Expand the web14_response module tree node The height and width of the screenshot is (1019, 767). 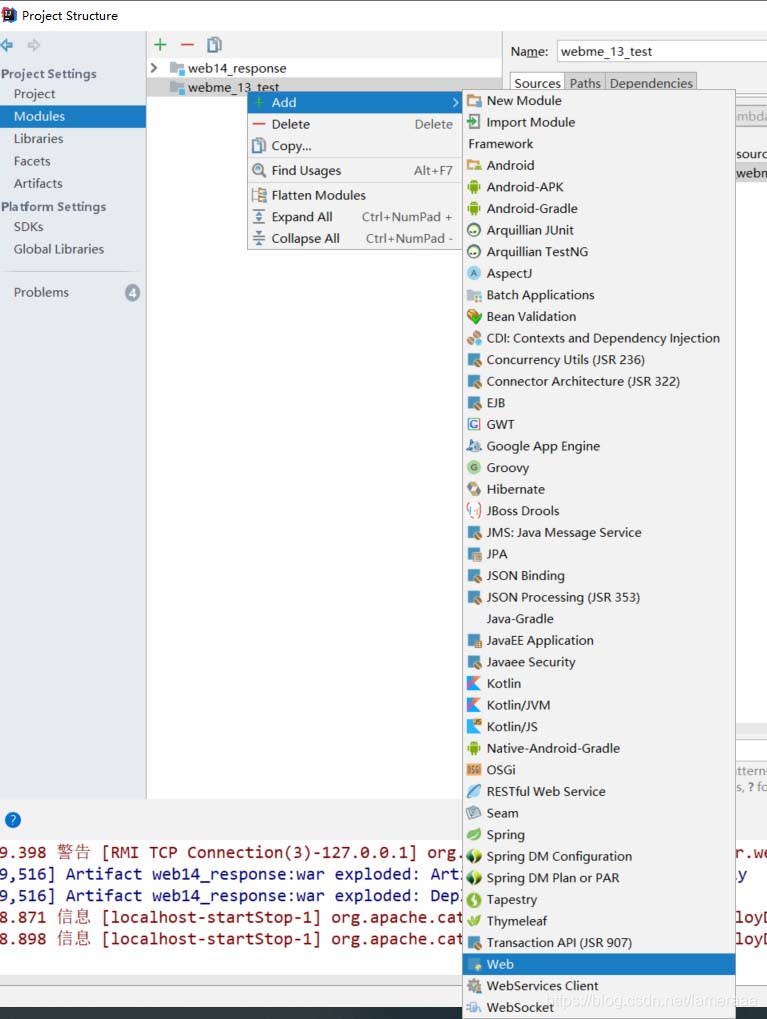click(x=154, y=68)
